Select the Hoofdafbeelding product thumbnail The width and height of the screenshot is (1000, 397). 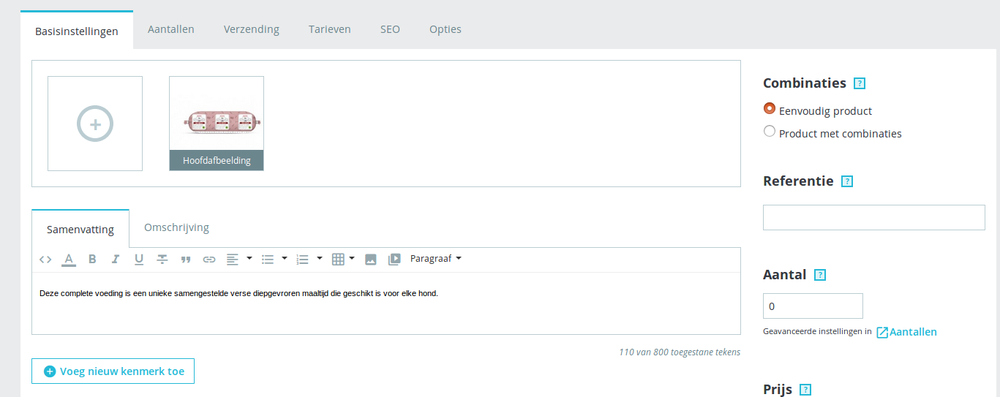216,123
